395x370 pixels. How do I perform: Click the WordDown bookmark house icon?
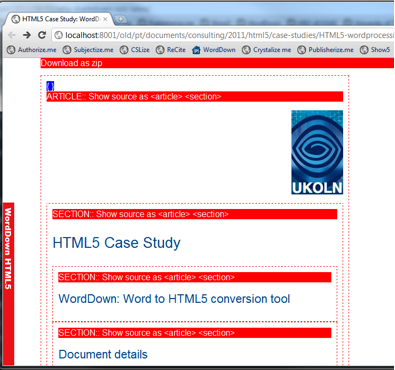pos(196,50)
